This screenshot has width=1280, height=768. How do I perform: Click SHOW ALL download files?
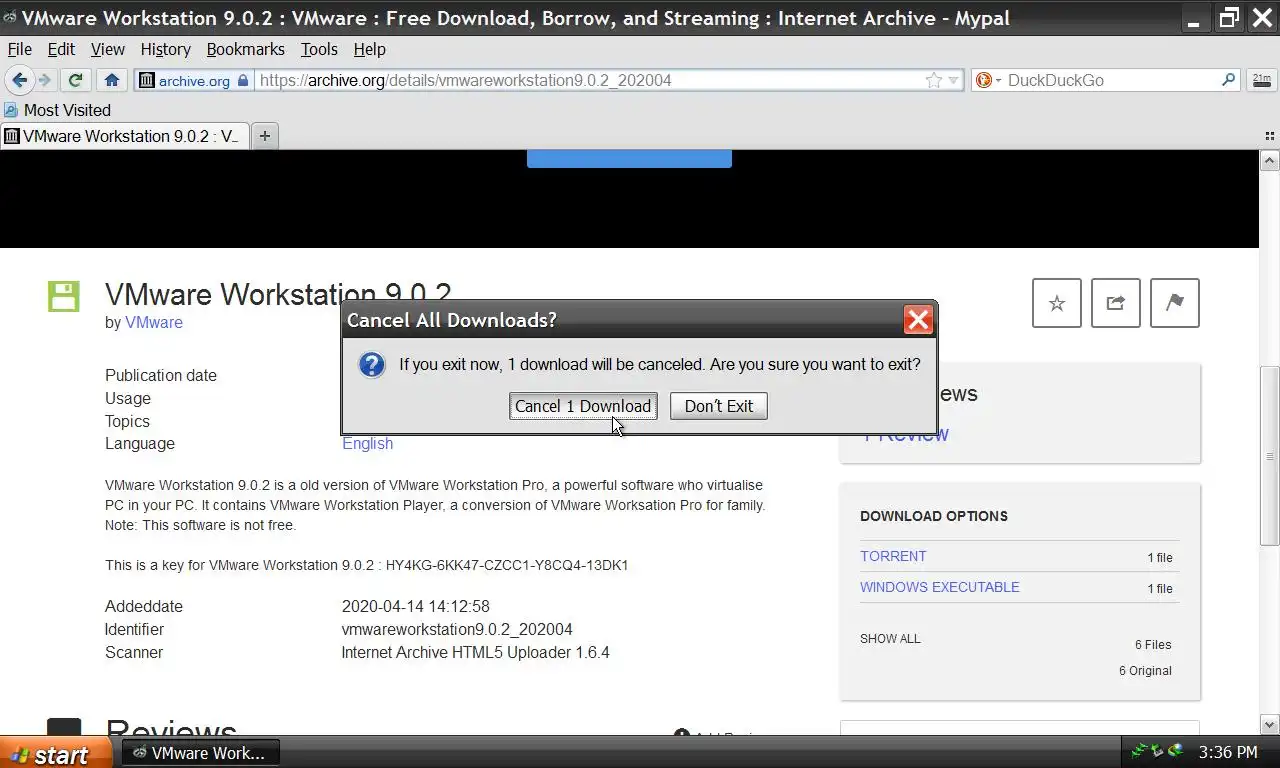890,639
